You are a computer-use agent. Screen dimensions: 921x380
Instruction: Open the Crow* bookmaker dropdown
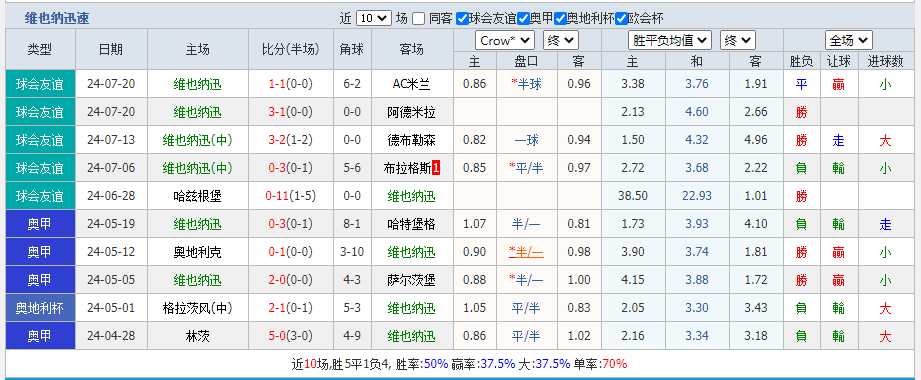point(505,41)
